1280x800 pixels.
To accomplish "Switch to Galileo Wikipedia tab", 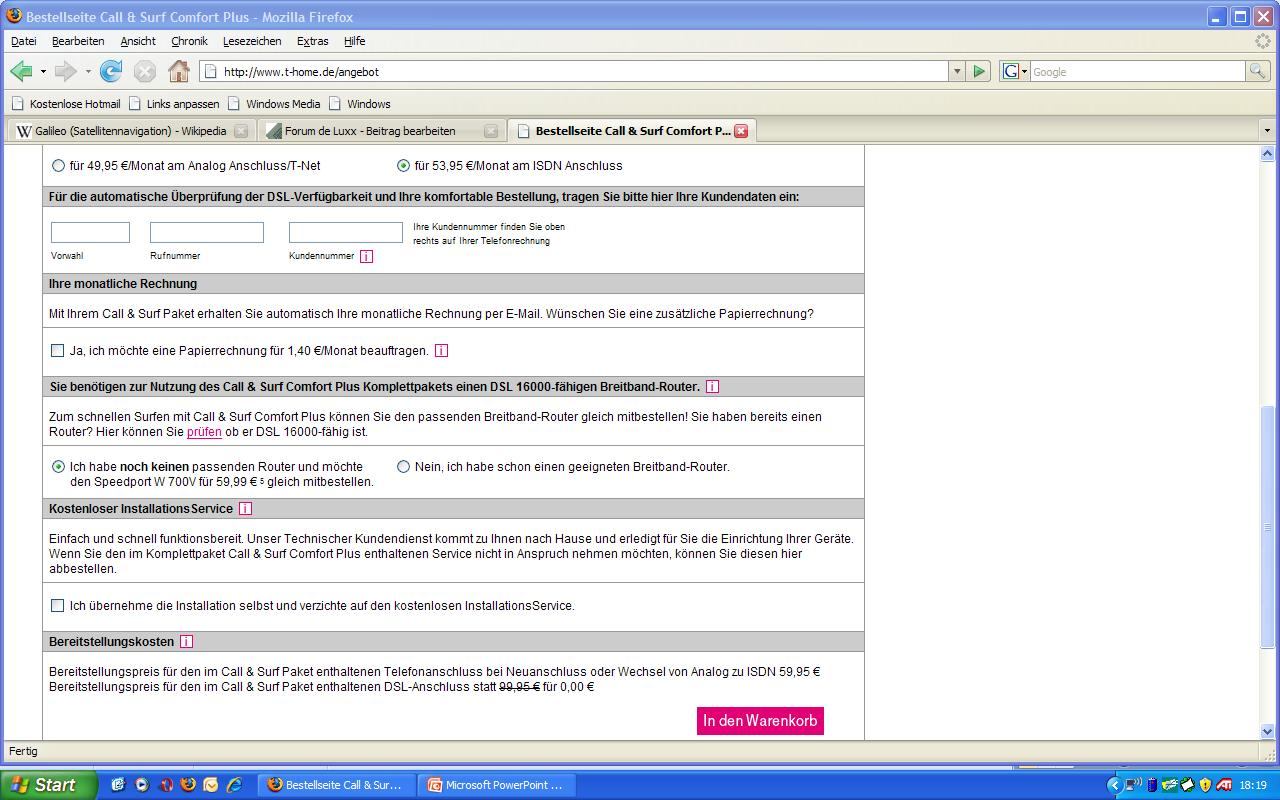I will [130, 131].
